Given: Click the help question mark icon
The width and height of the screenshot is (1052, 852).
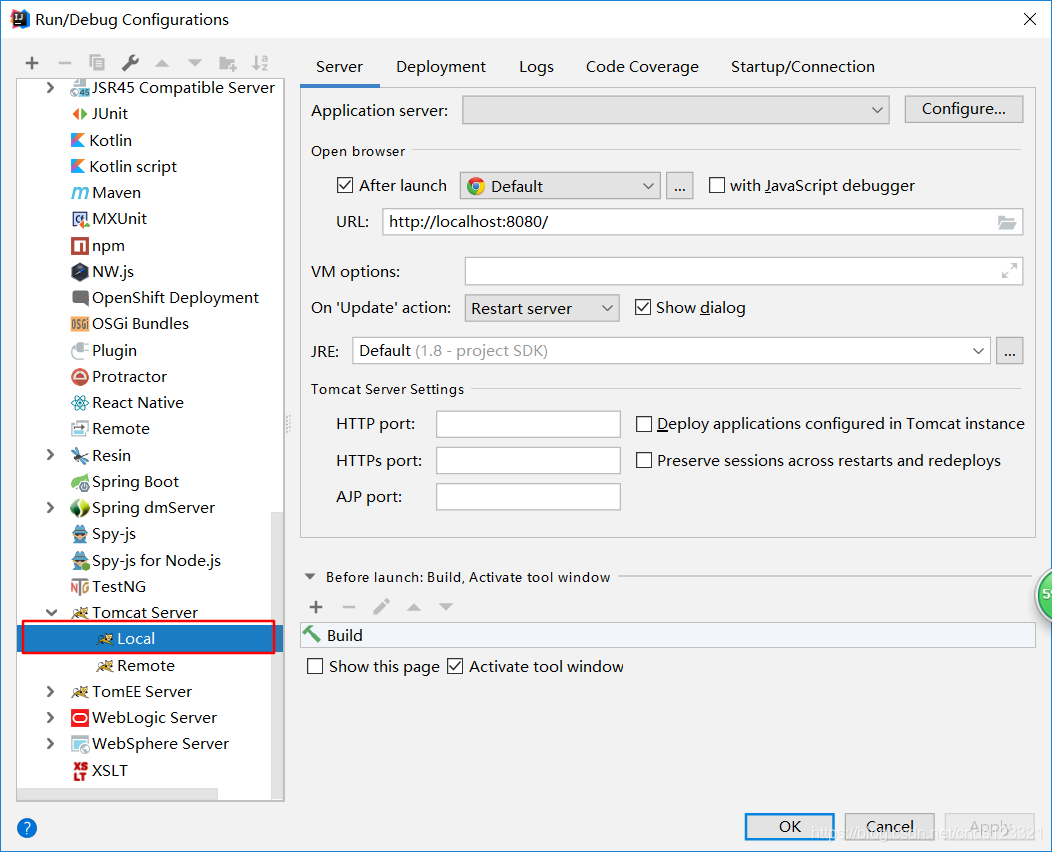Looking at the screenshot, I should click(x=27, y=828).
